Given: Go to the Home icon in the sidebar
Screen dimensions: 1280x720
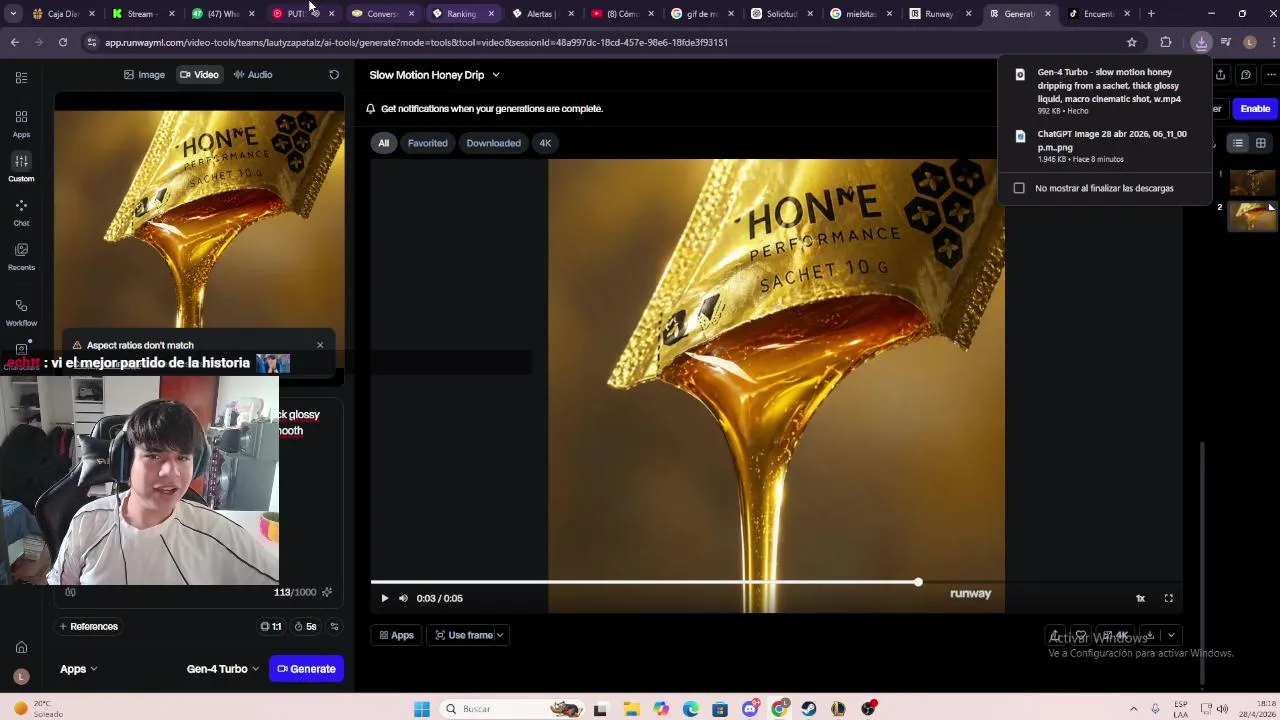Looking at the screenshot, I should click(x=21, y=647).
